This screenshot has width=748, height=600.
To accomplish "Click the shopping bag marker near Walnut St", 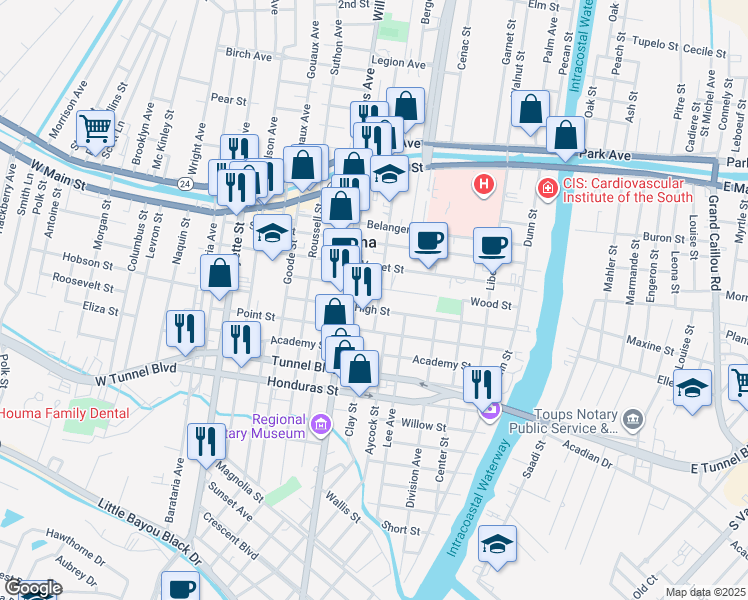I will [x=530, y=111].
